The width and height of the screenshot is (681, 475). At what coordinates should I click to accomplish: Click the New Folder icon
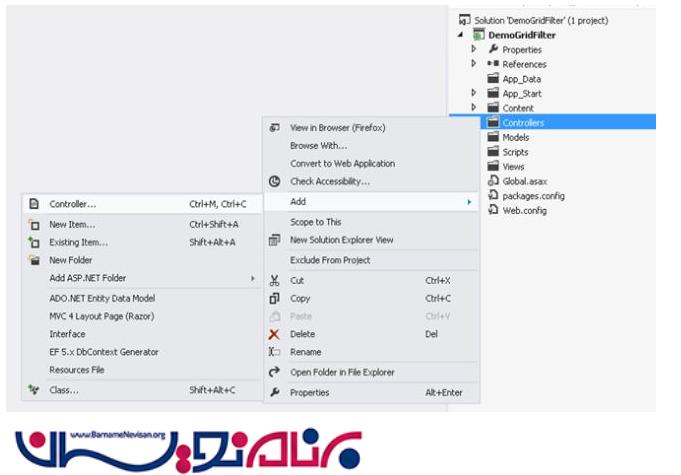pos(34,260)
